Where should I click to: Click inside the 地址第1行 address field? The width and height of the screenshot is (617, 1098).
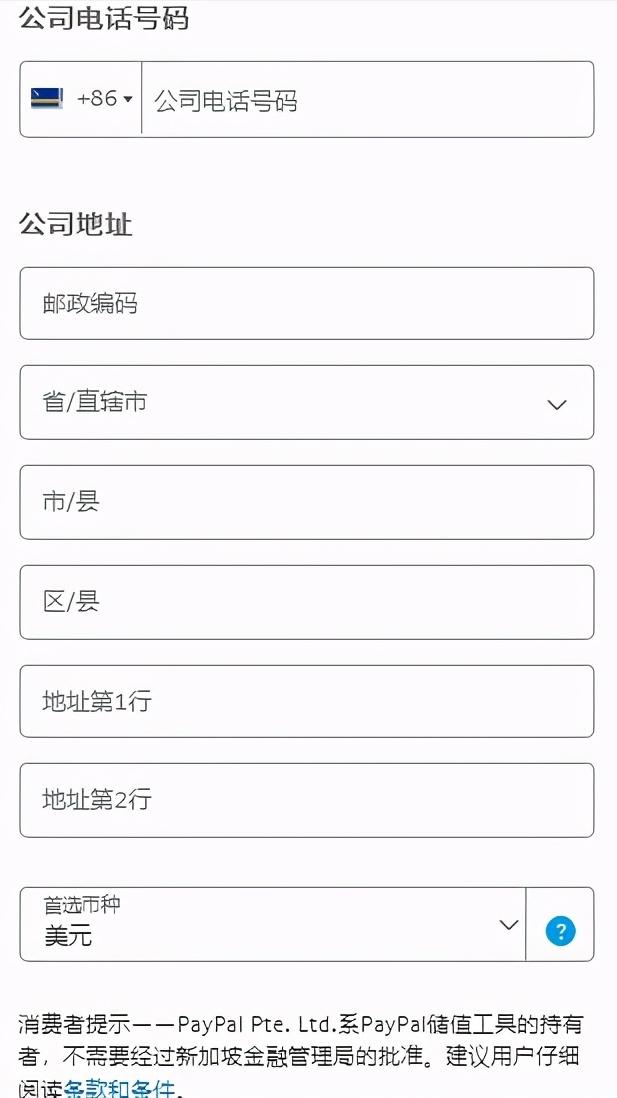306,701
